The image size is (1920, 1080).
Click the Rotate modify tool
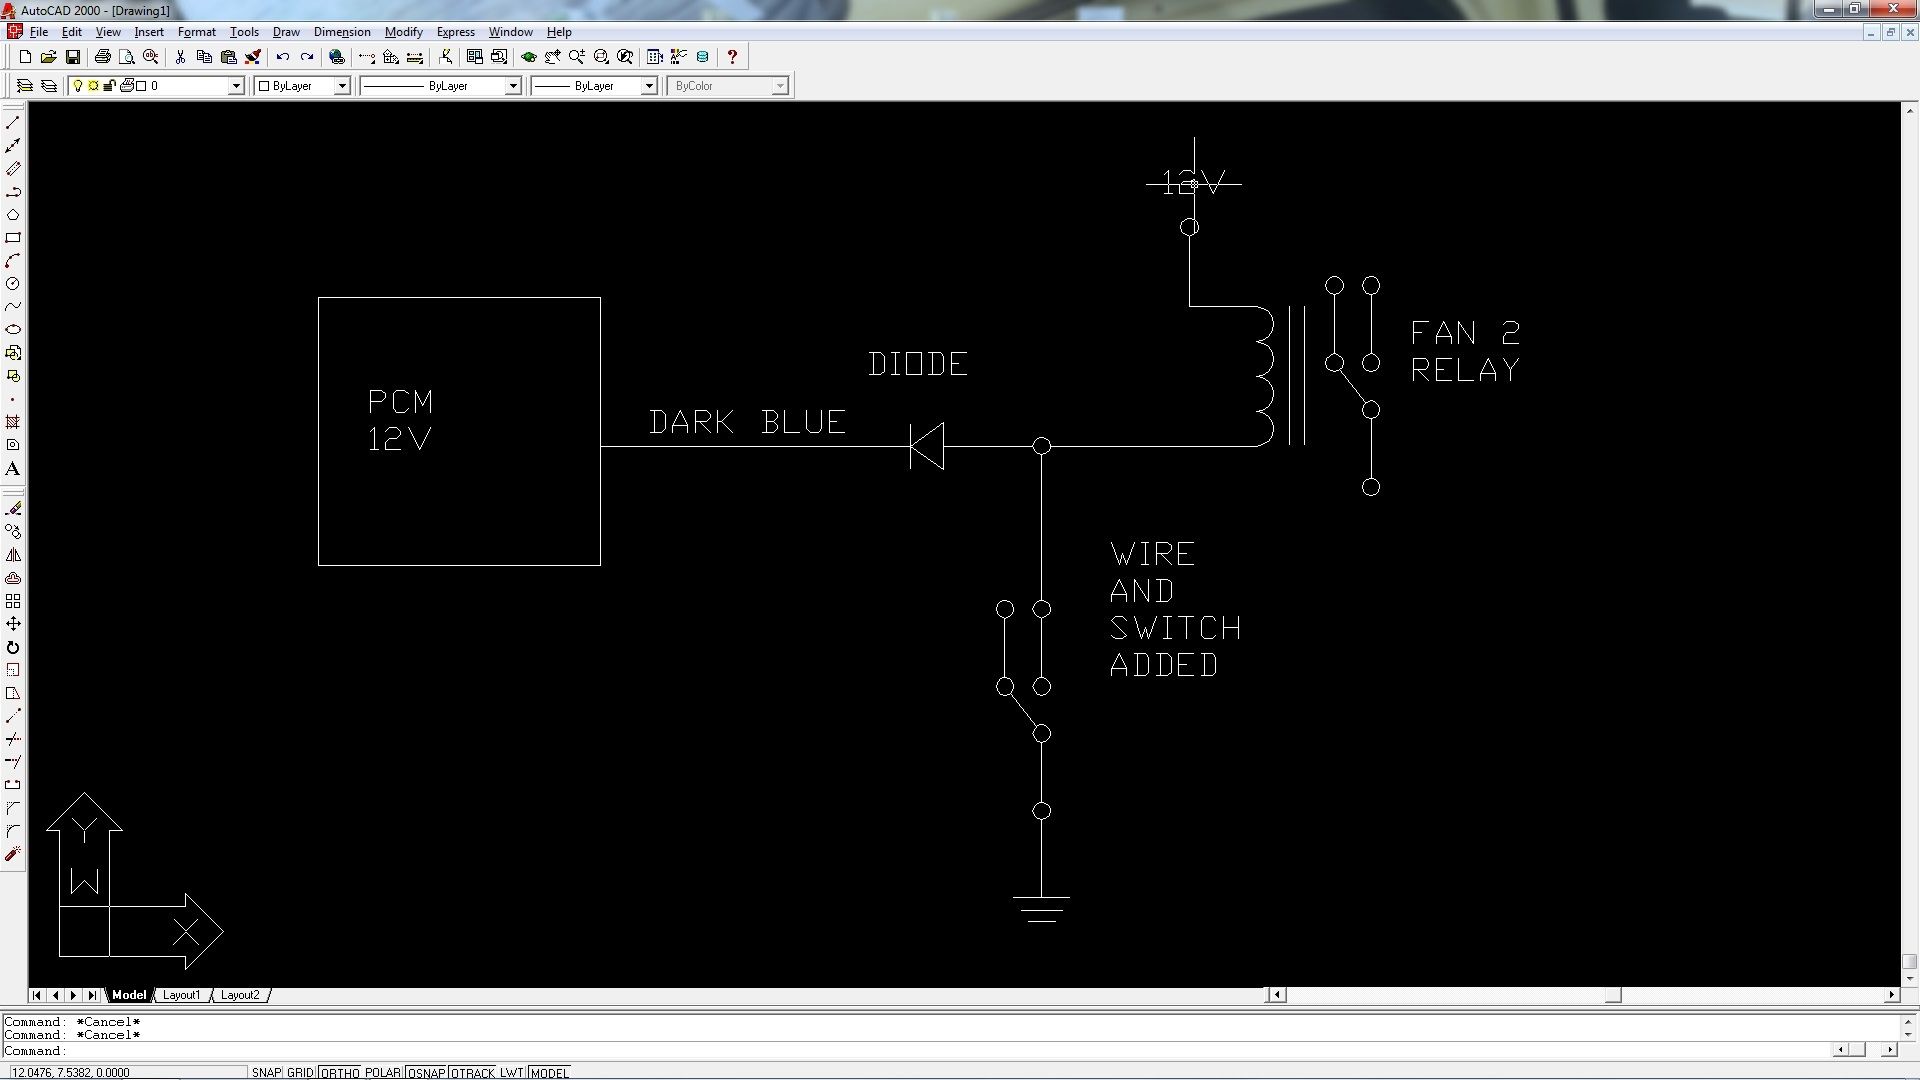[x=13, y=648]
